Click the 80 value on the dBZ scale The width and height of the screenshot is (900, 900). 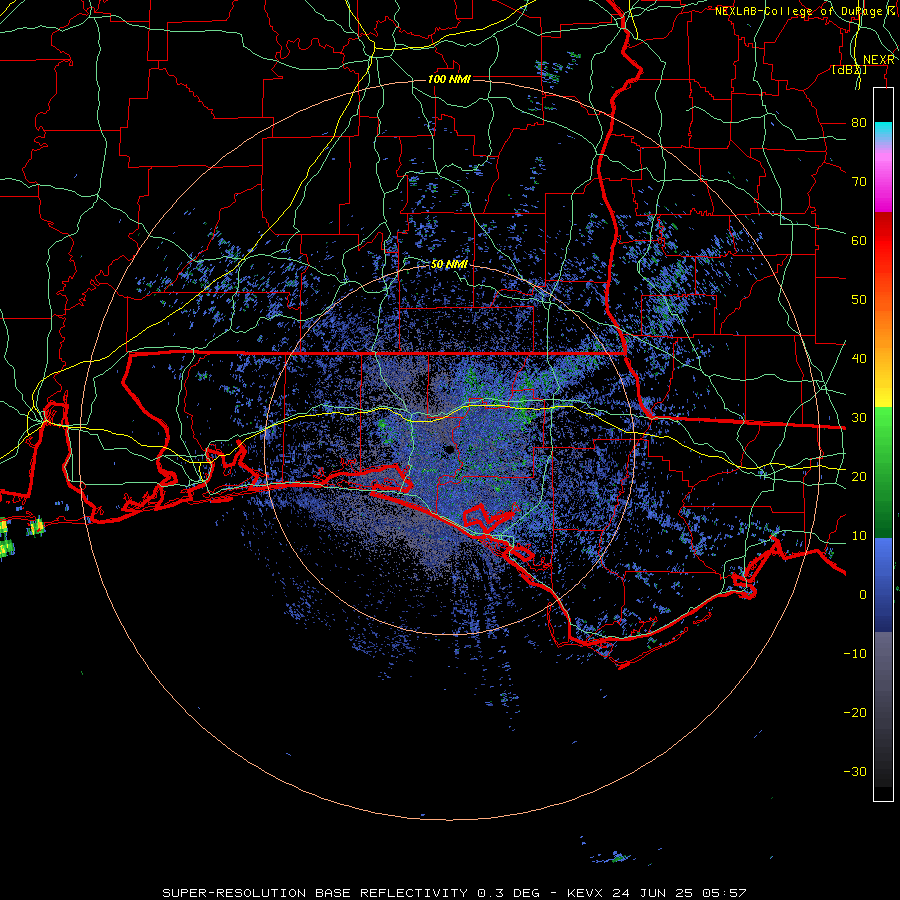point(859,123)
